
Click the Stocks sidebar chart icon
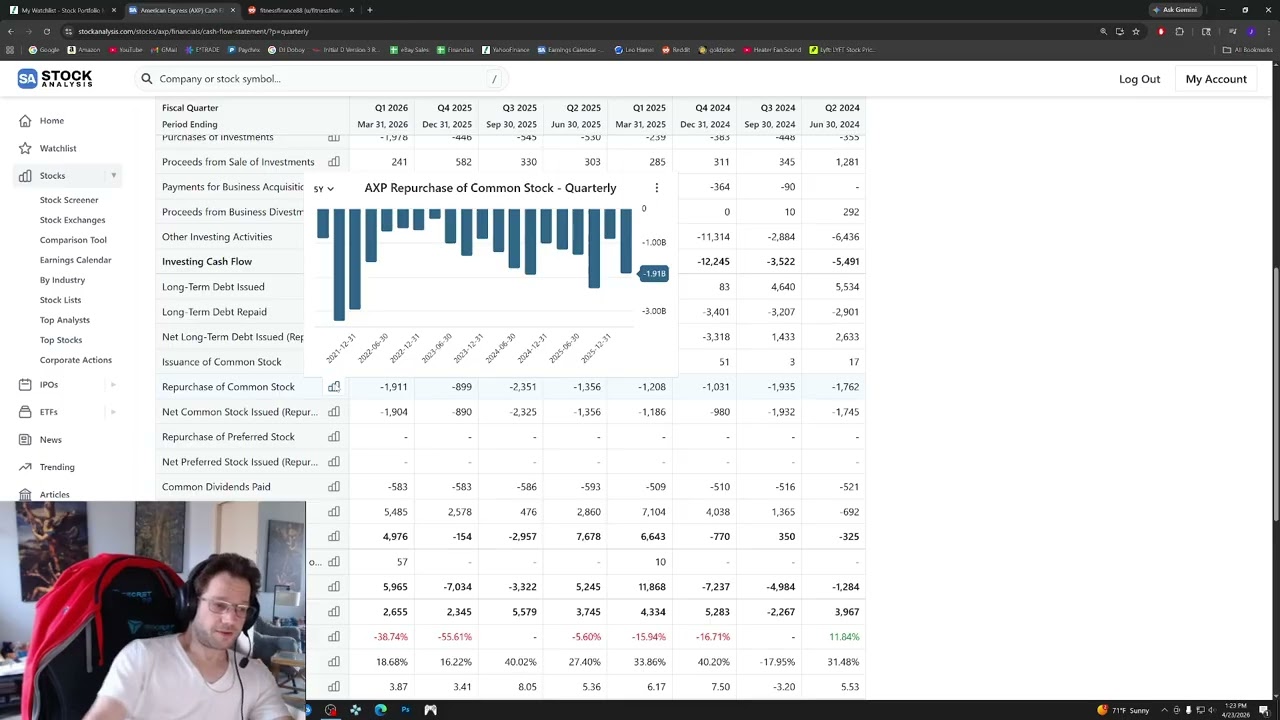point(25,176)
